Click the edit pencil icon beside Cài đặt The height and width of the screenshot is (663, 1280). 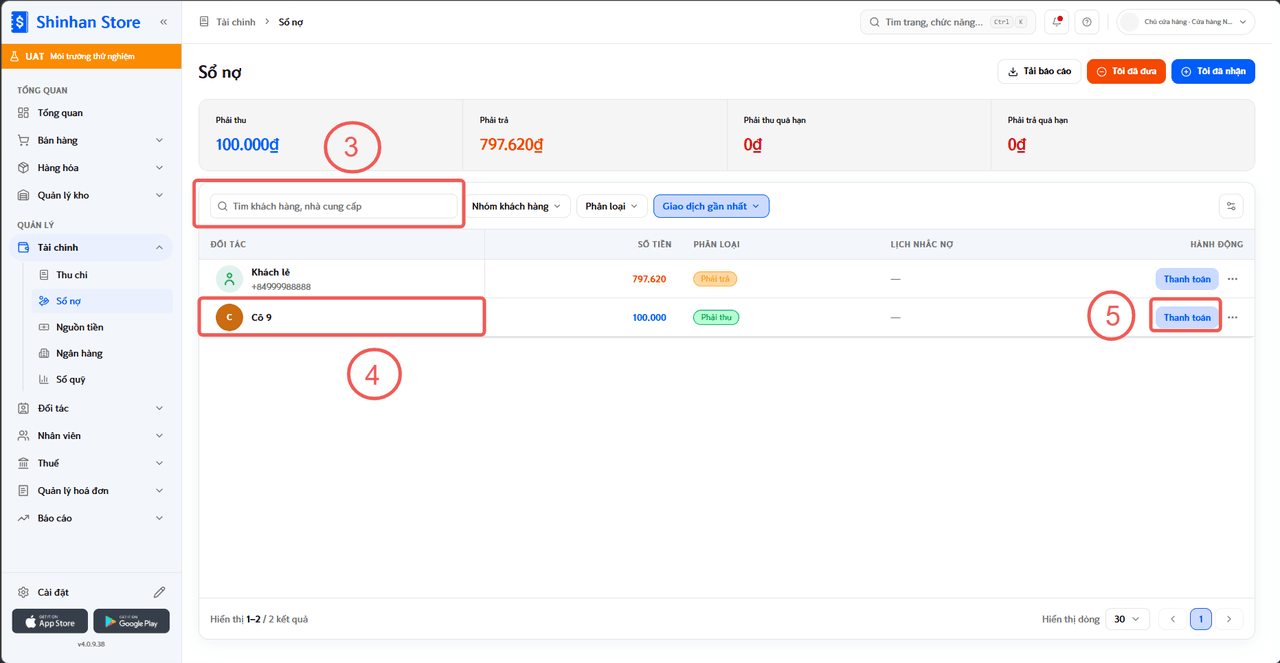click(159, 592)
